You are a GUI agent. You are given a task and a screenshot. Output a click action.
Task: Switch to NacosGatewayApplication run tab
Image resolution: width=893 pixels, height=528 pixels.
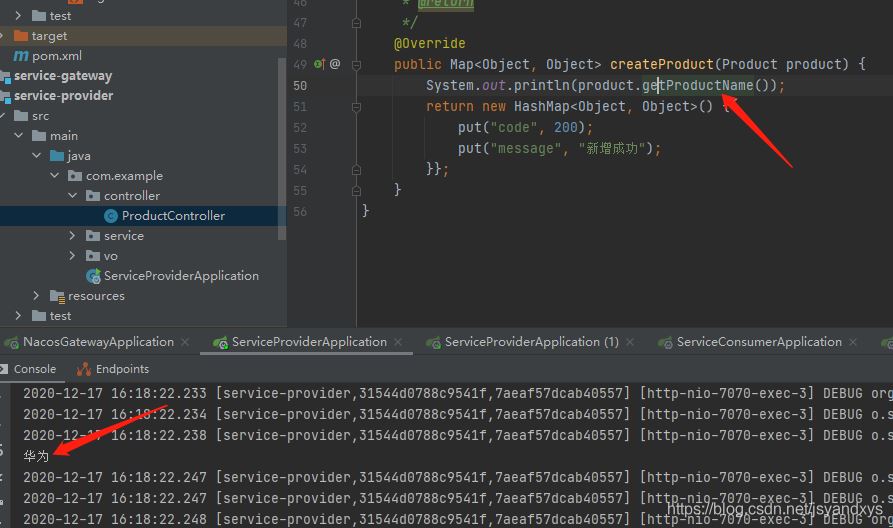click(98, 342)
